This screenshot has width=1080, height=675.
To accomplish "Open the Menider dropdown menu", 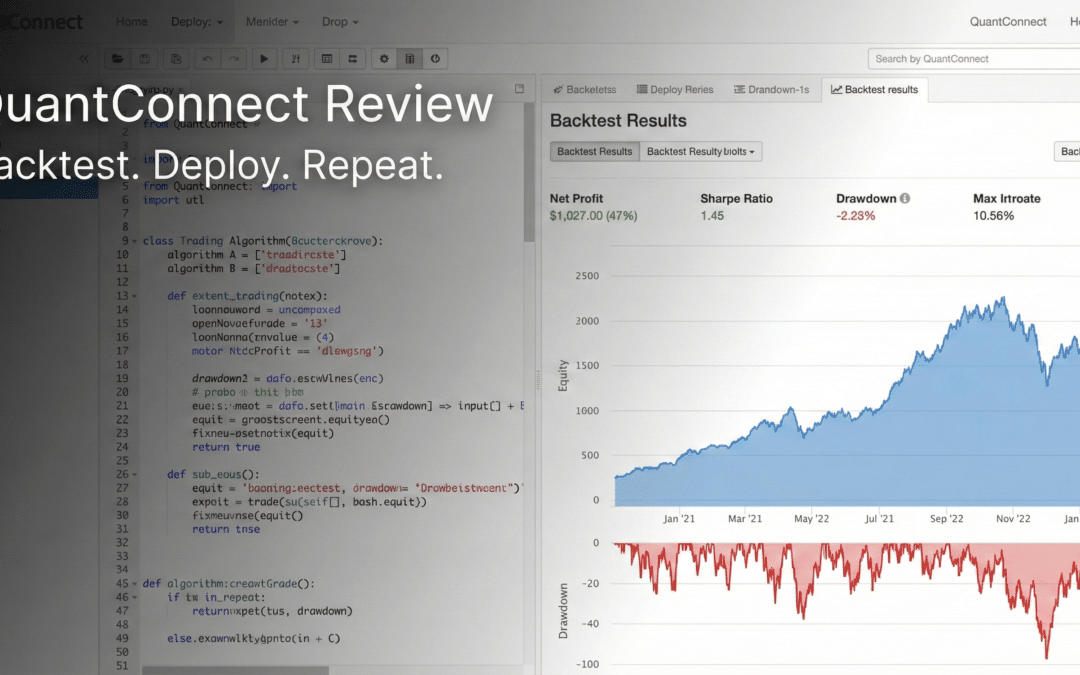I will pos(272,22).
